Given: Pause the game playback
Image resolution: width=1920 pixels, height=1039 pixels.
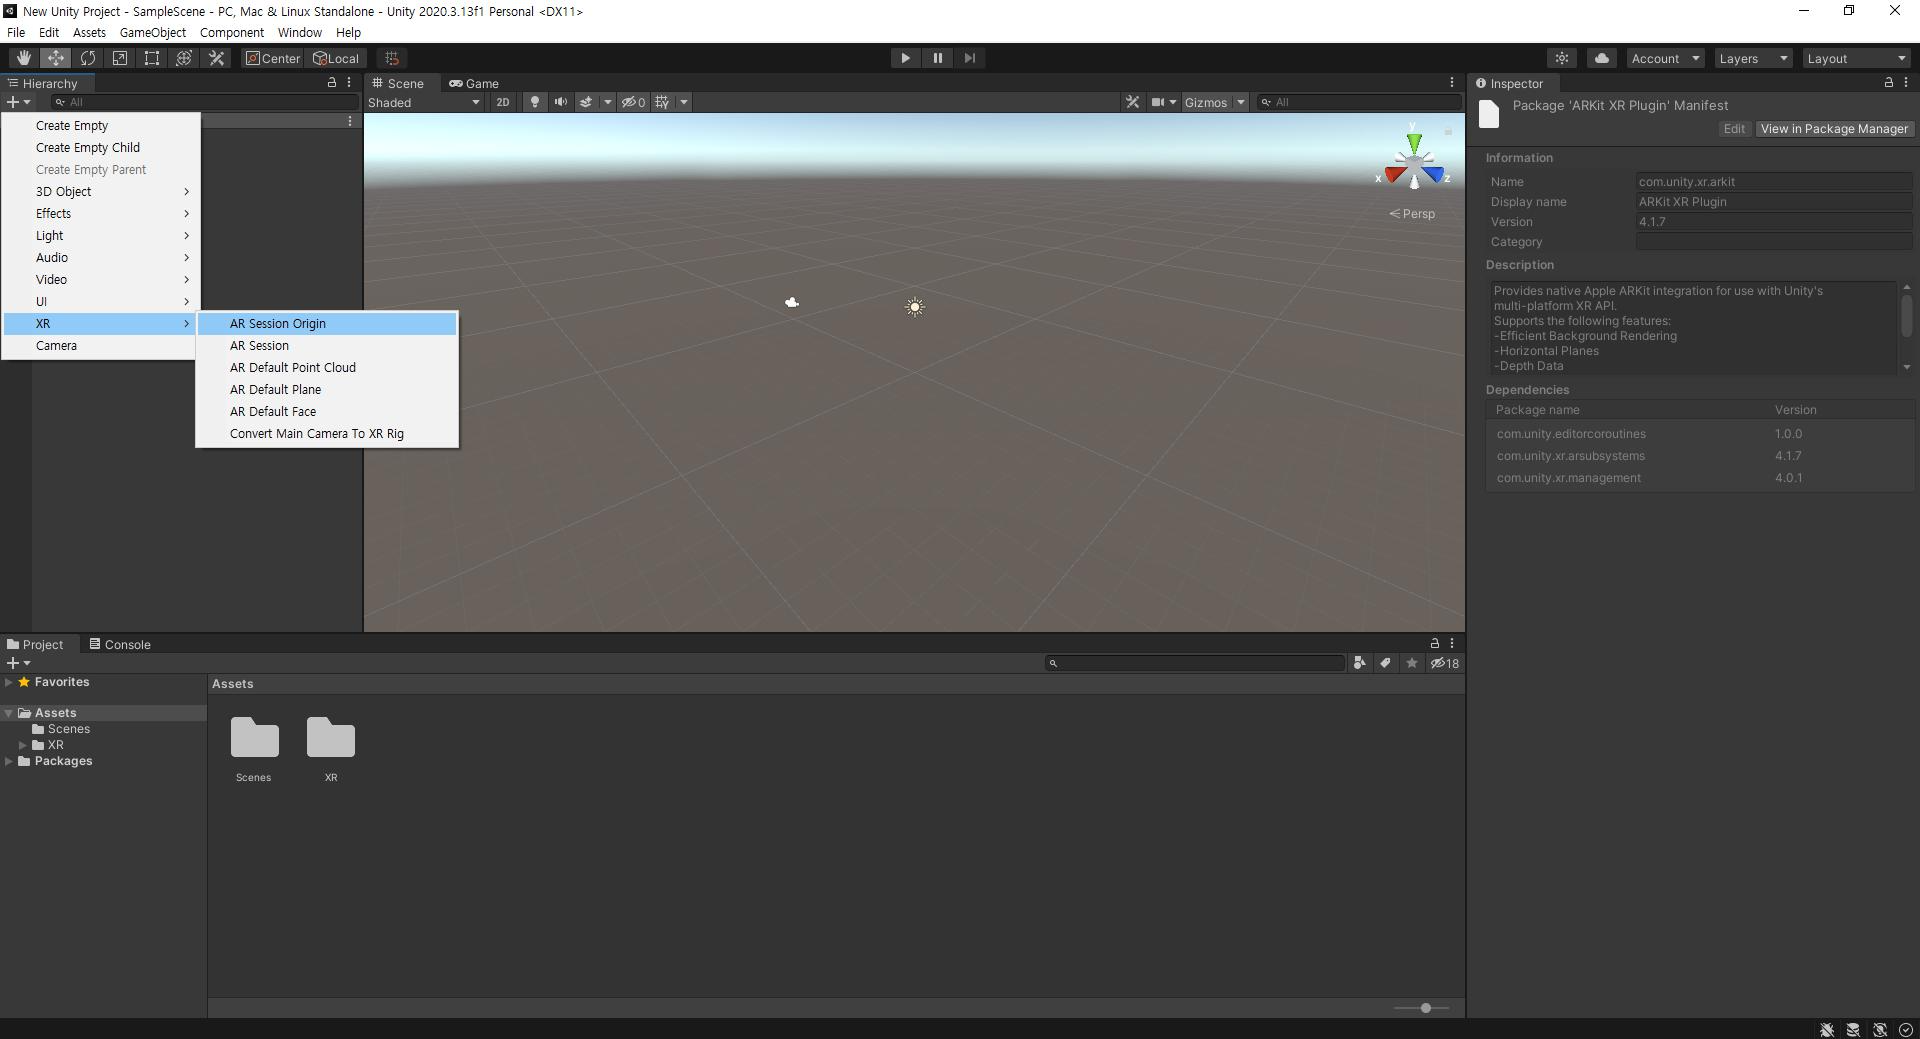Looking at the screenshot, I should pyautogui.click(x=937, y=58).
